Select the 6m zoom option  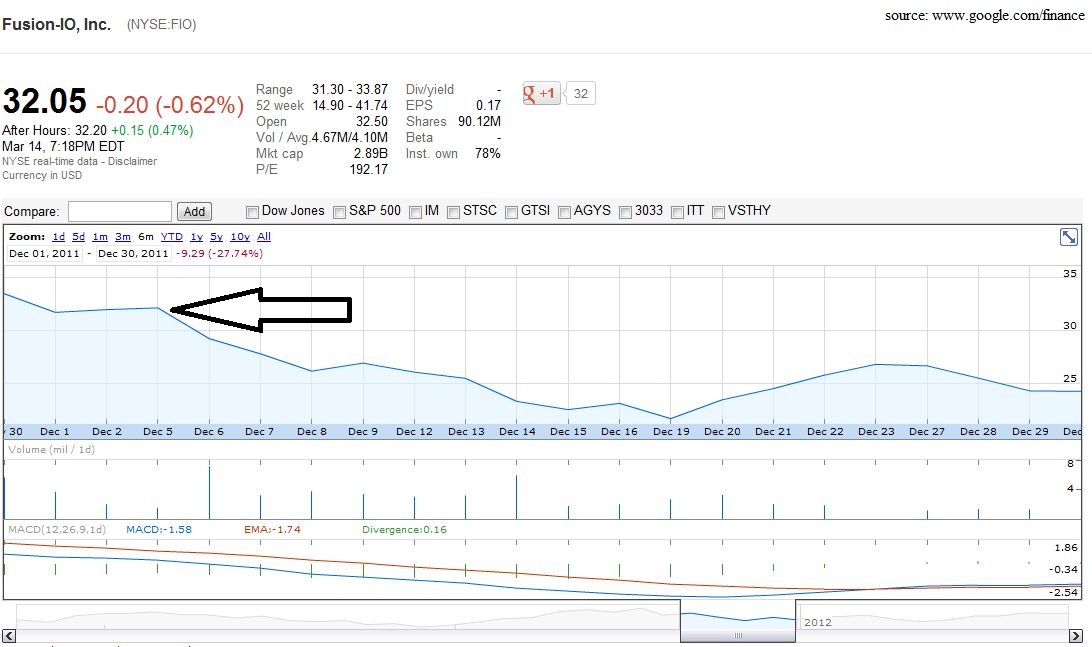click(146, 237)
